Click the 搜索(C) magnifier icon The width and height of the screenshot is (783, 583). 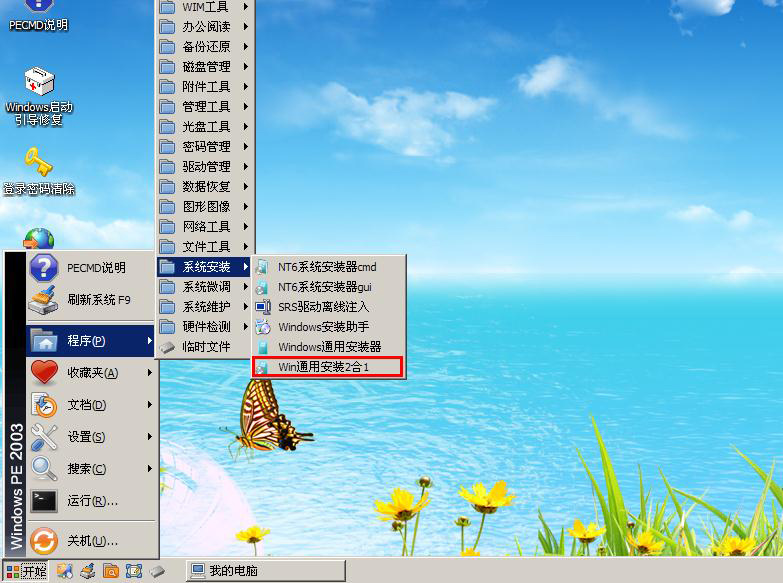[x=44, y=469]
